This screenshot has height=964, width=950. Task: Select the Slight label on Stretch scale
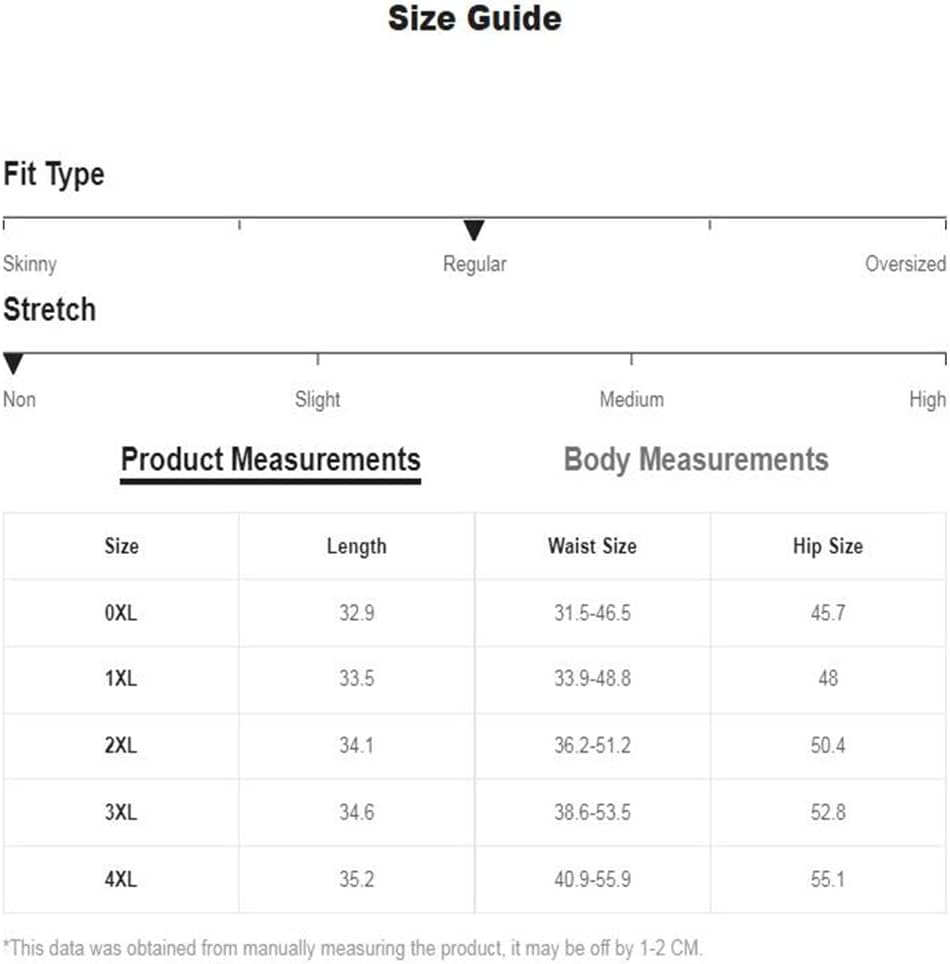pyautogui.click(x=317, y=400)
